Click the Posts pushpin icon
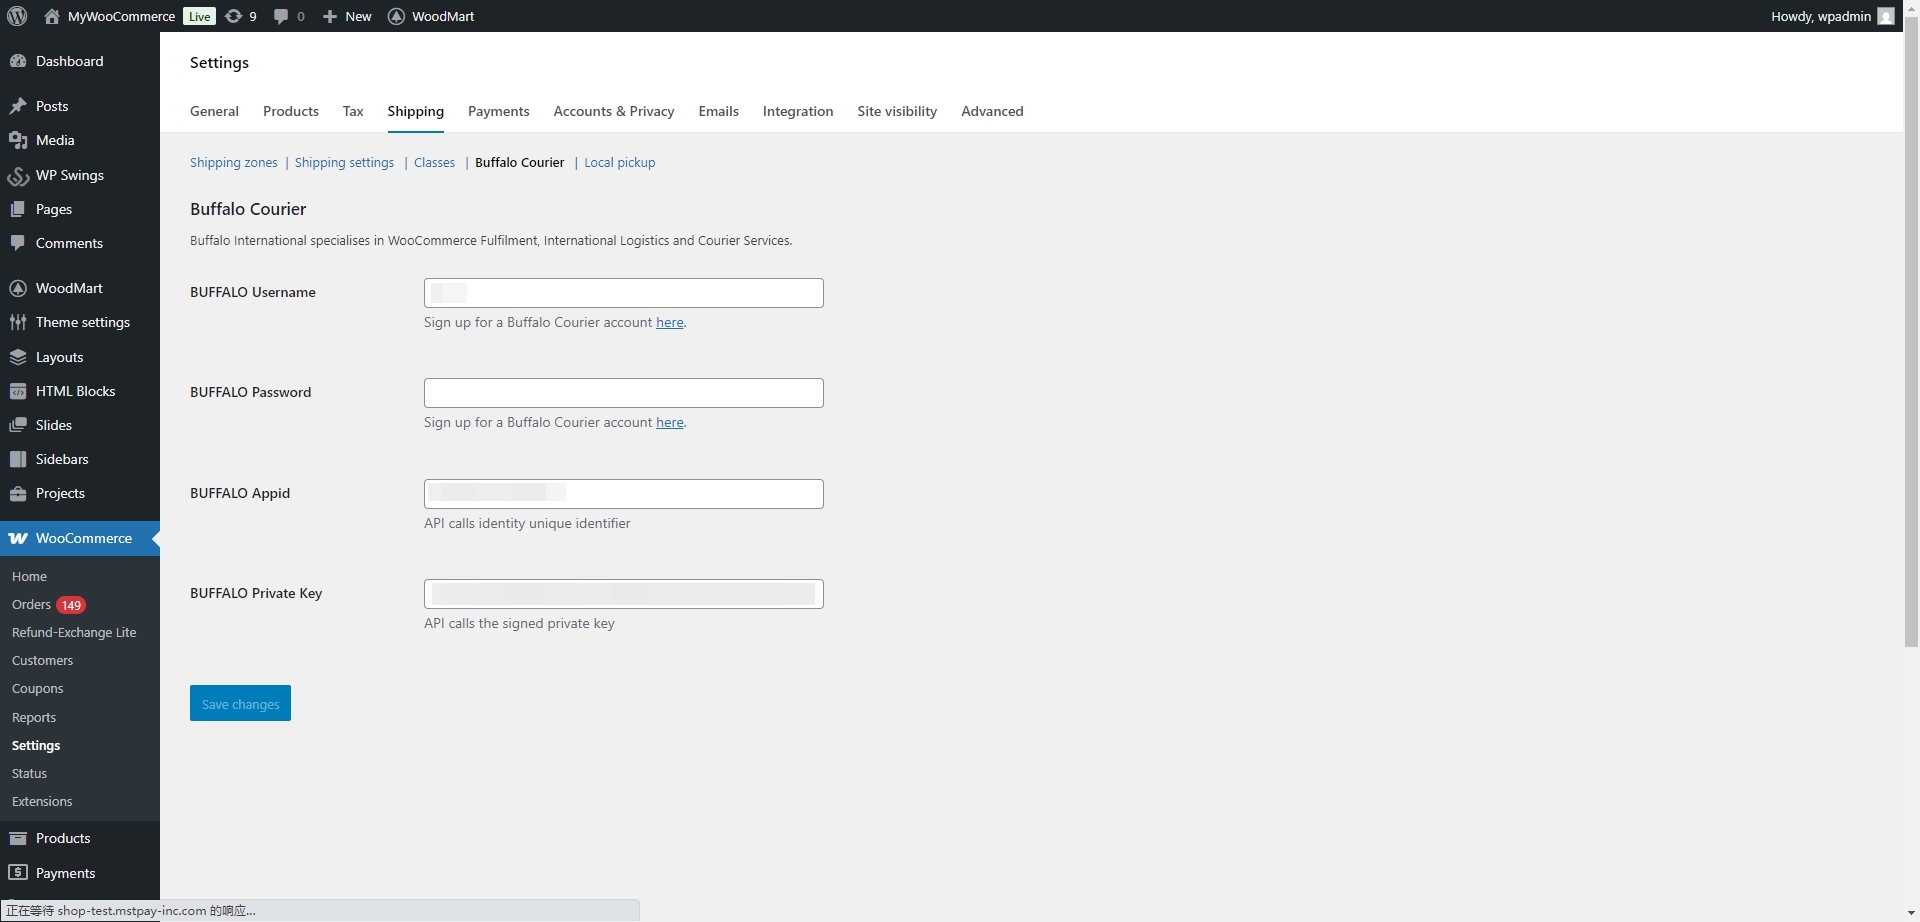This screenshot has height=922, width=1920. [18, 106]
